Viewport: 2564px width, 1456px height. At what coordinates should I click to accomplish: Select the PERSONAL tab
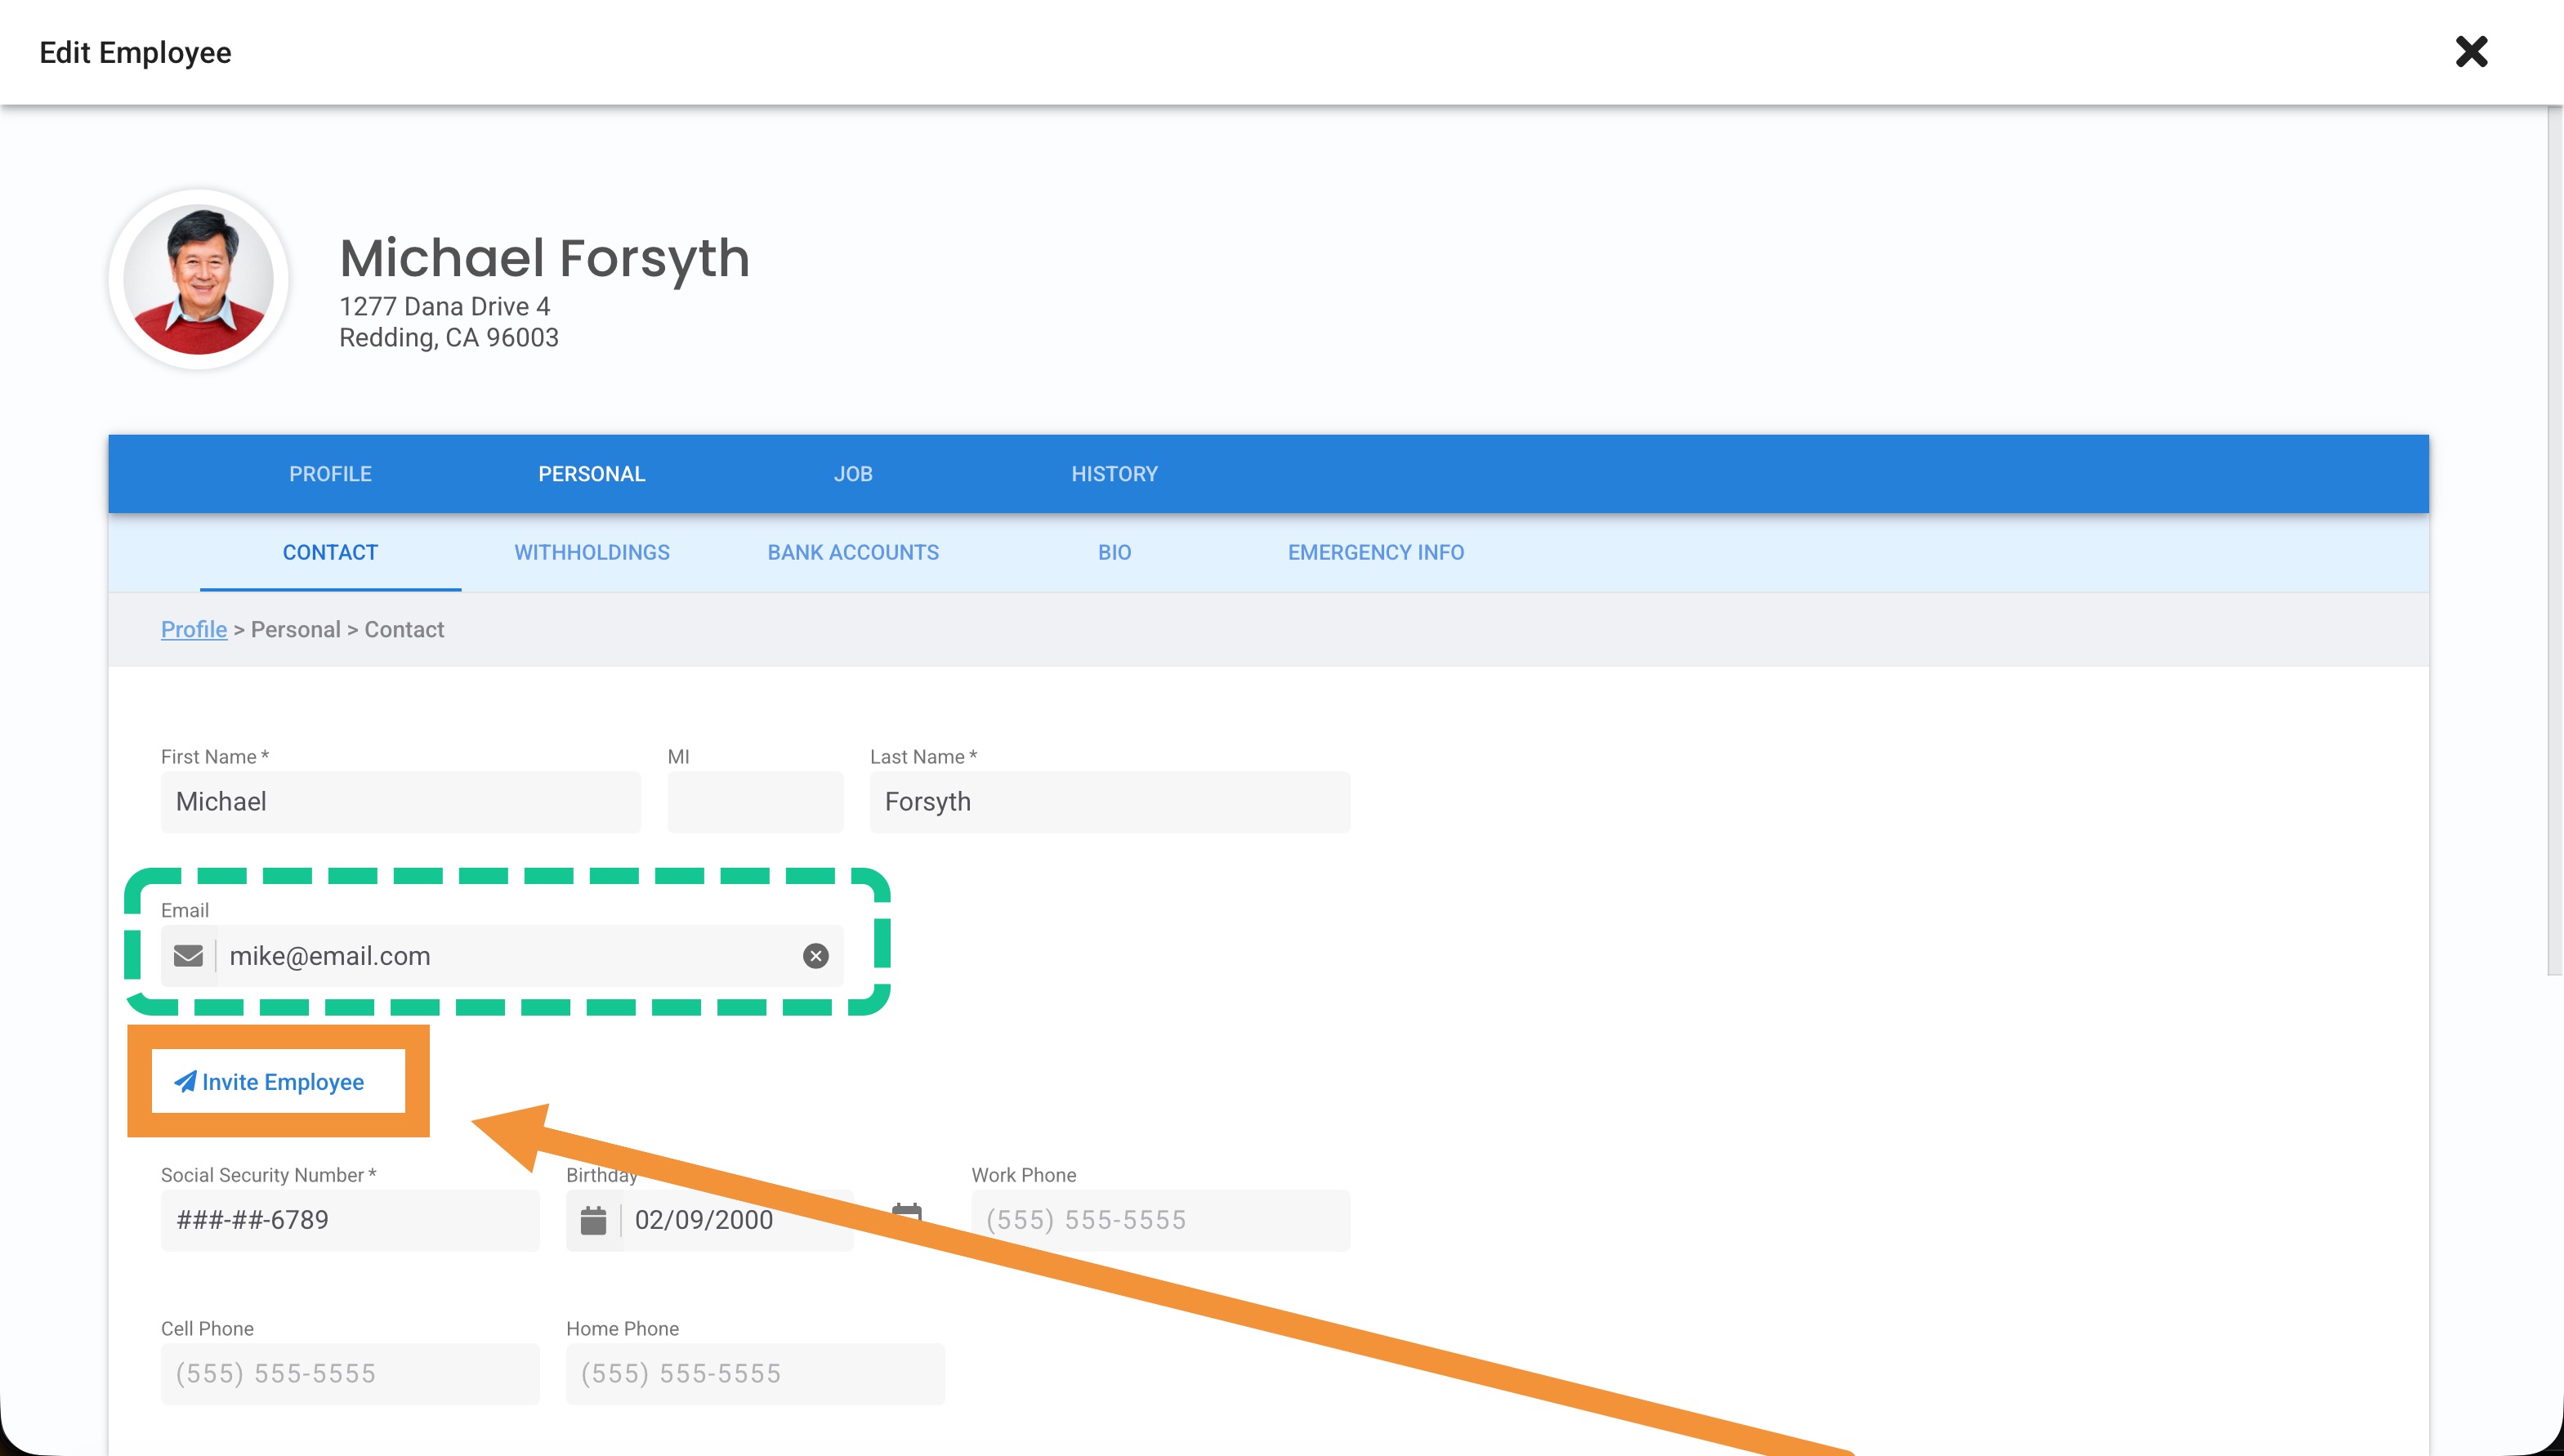point(591,474)
